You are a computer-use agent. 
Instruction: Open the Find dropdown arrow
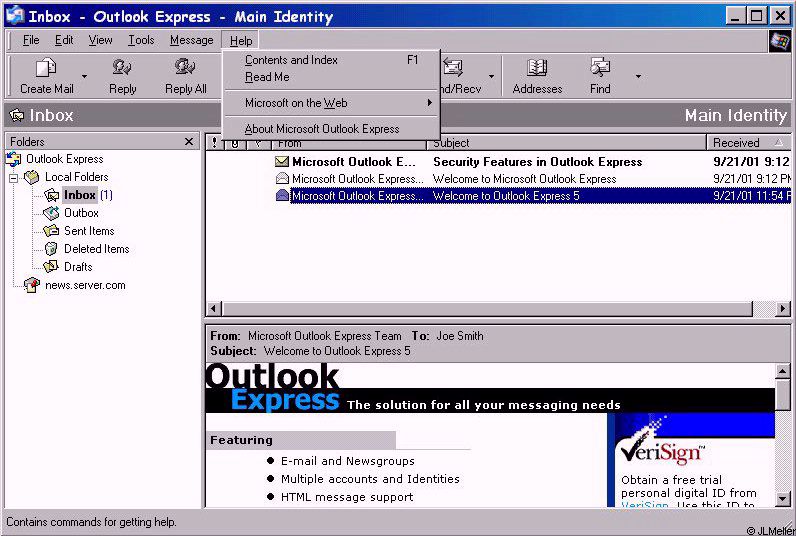(x=638, y=76)
